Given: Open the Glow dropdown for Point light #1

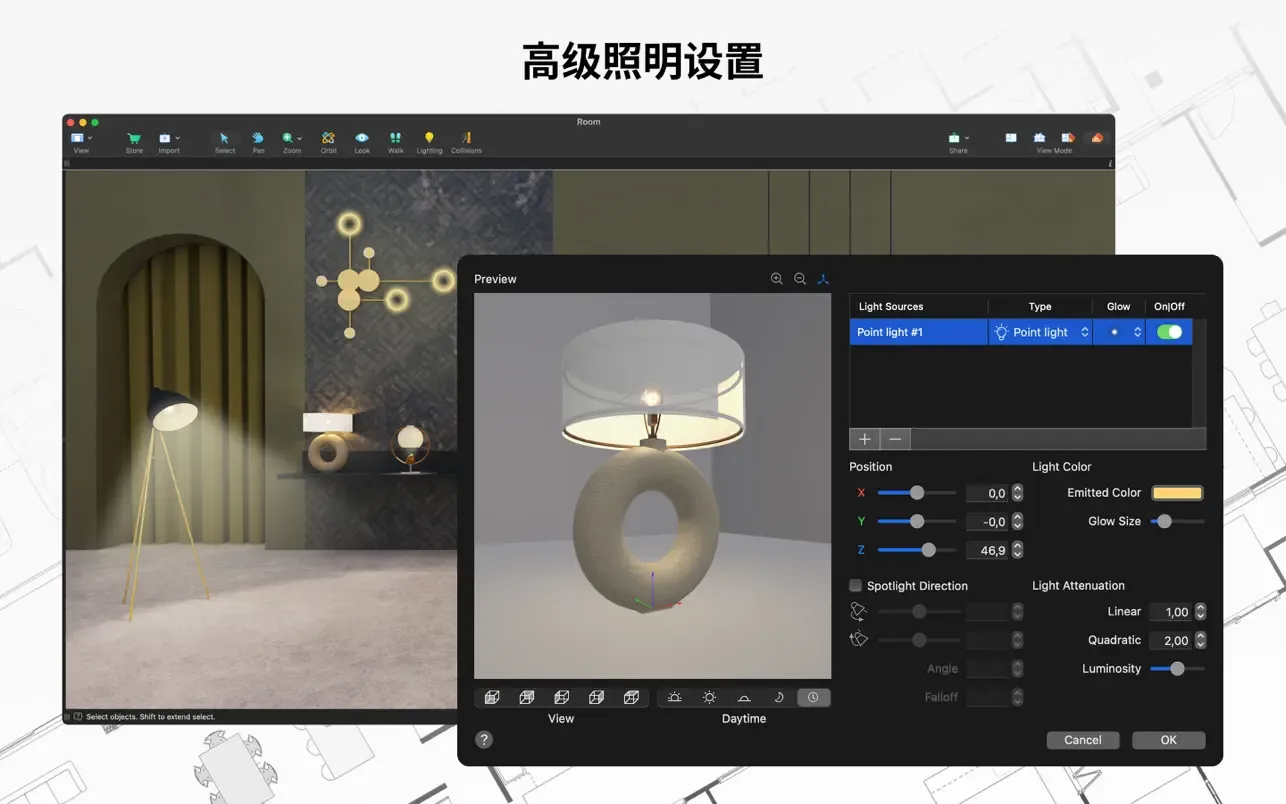Looking at the screenshot, I should pos(1119,332).
